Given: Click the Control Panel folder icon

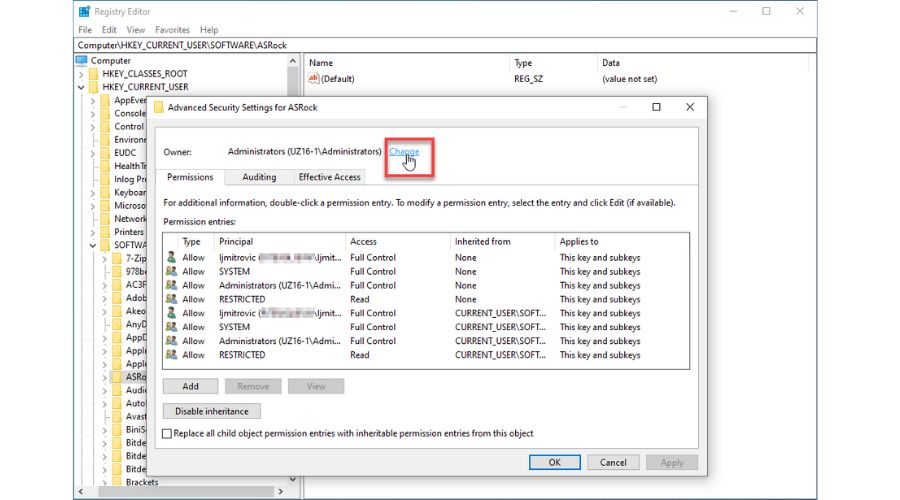Looking at the screenshot, I should (105, 127).
